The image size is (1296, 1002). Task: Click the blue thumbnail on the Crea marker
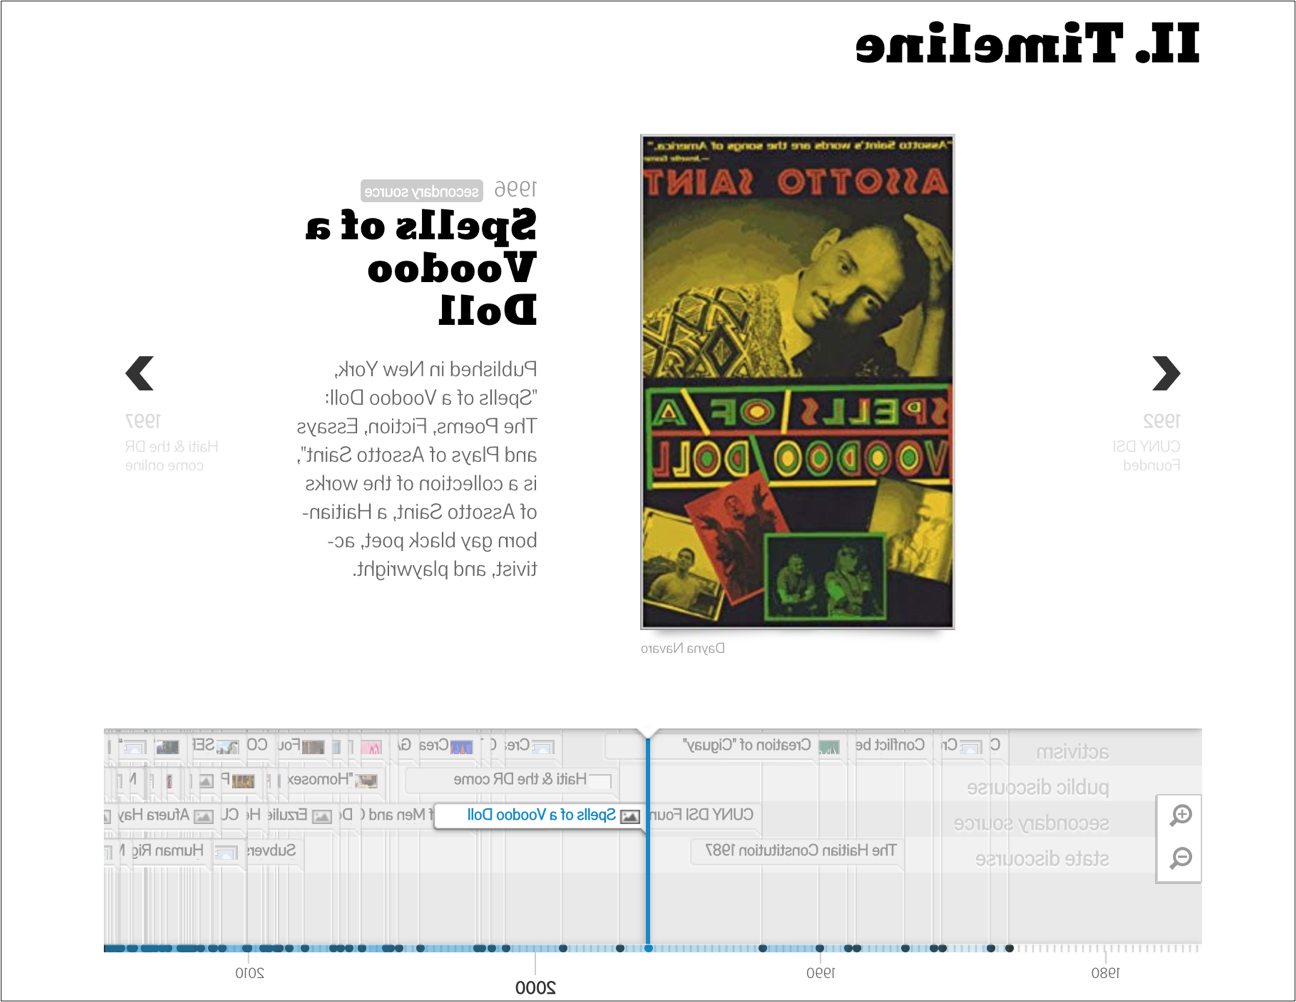(x=461, y=746)
